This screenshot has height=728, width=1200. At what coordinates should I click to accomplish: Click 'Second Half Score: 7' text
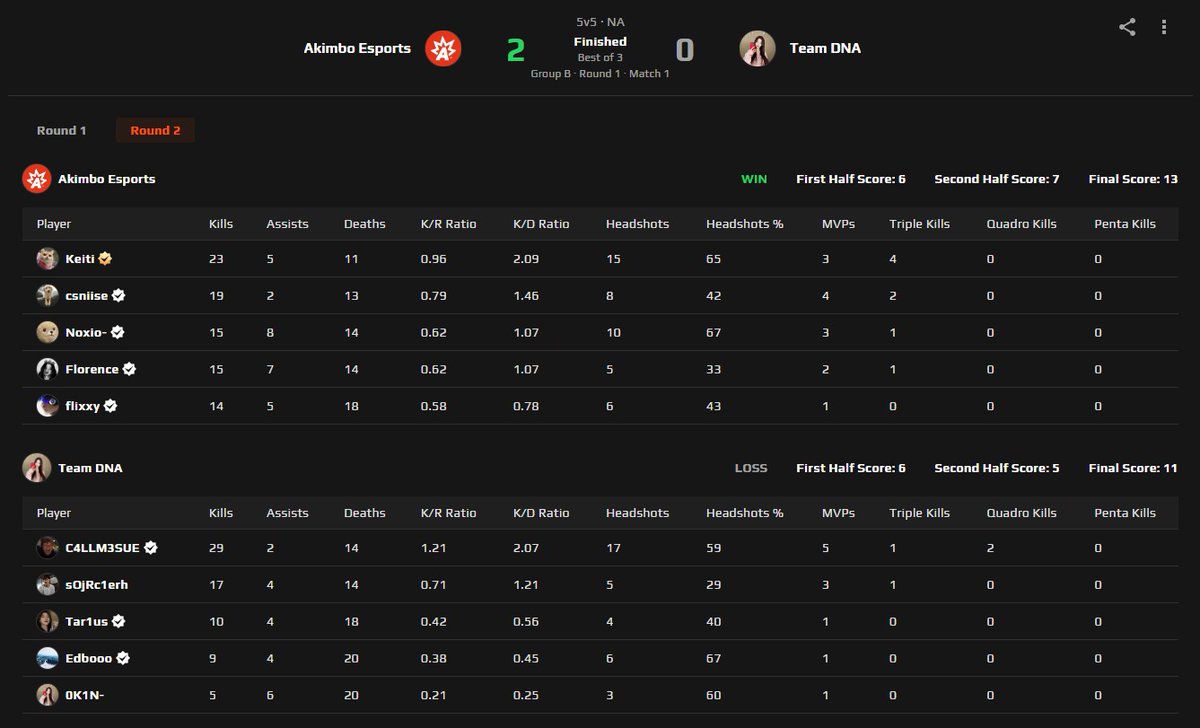(997, 179)
